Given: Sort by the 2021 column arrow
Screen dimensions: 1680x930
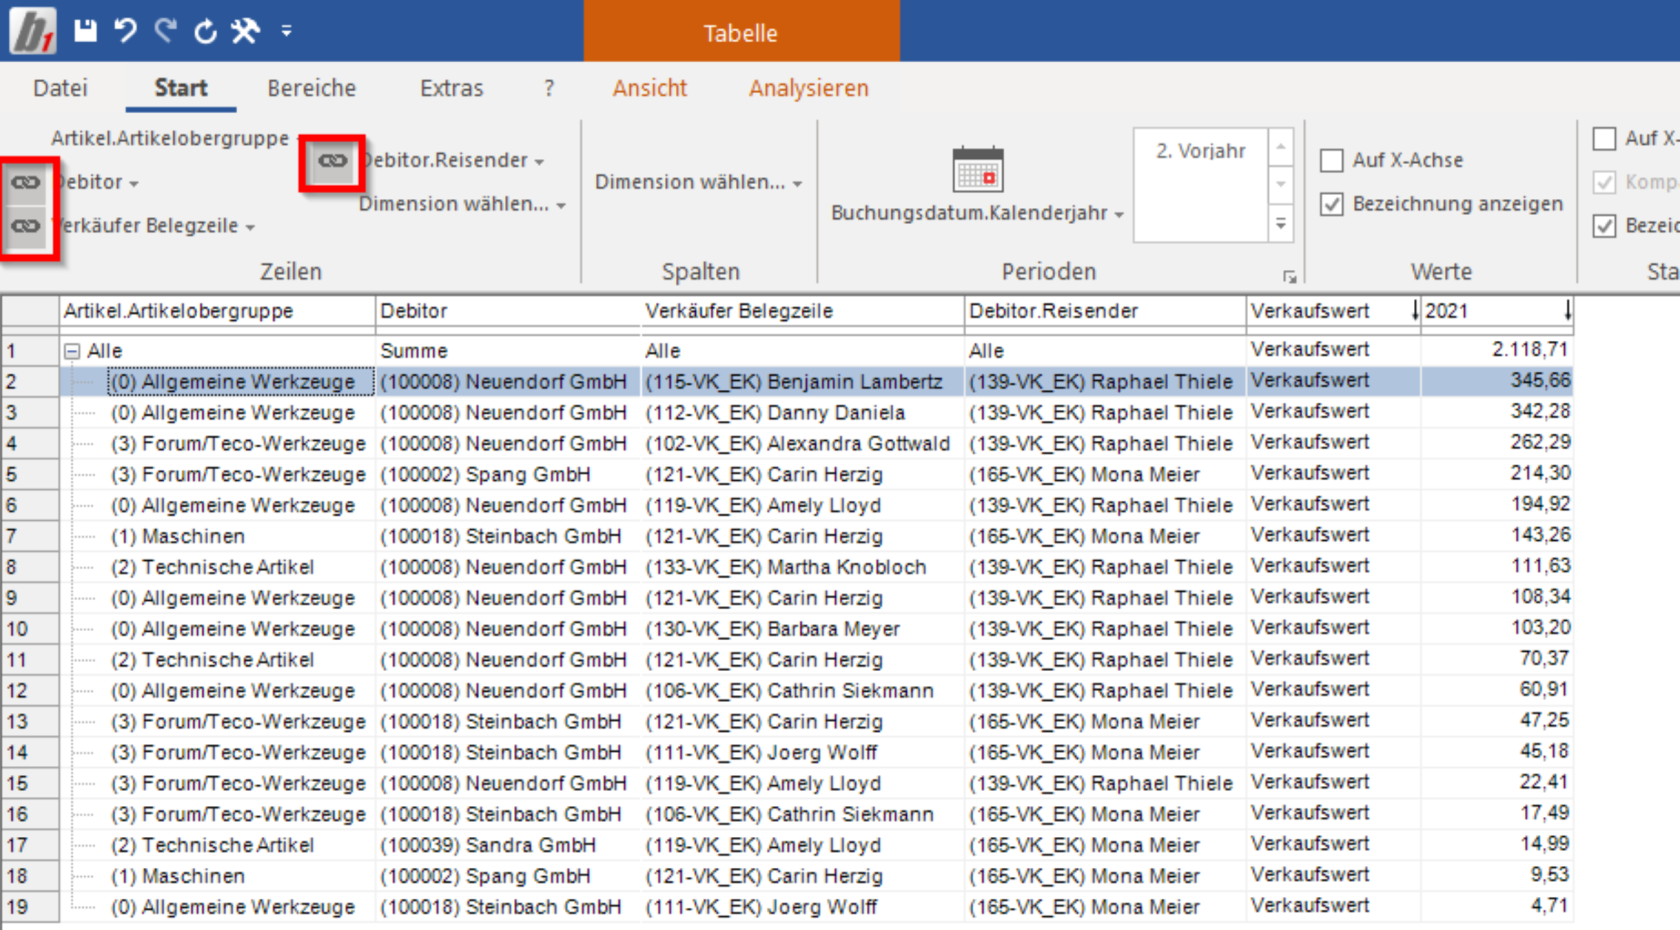Looking at the screenshot, I should coord(1567,311).
